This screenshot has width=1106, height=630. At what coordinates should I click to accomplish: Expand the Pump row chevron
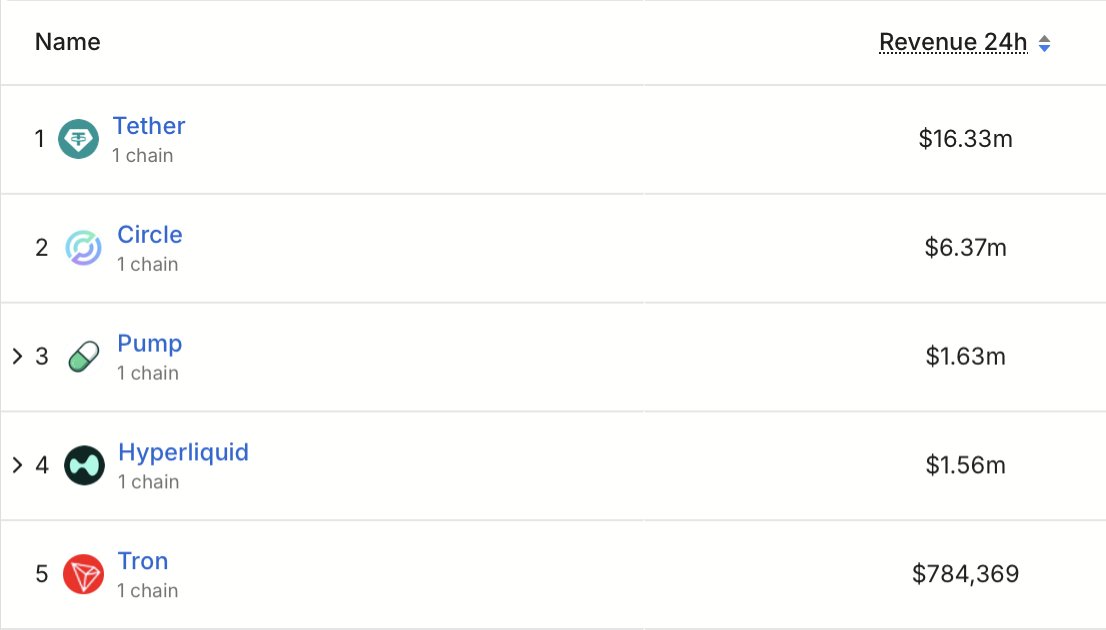17,356
